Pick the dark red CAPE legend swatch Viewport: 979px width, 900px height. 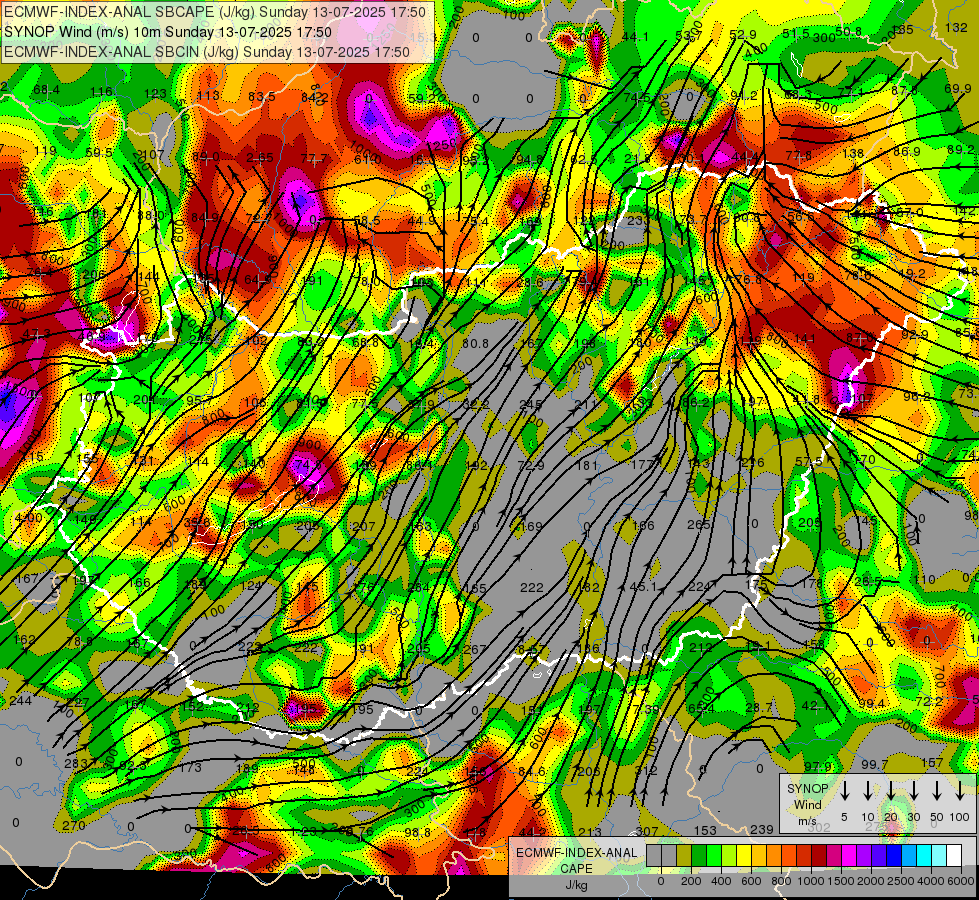click(819, 856)
